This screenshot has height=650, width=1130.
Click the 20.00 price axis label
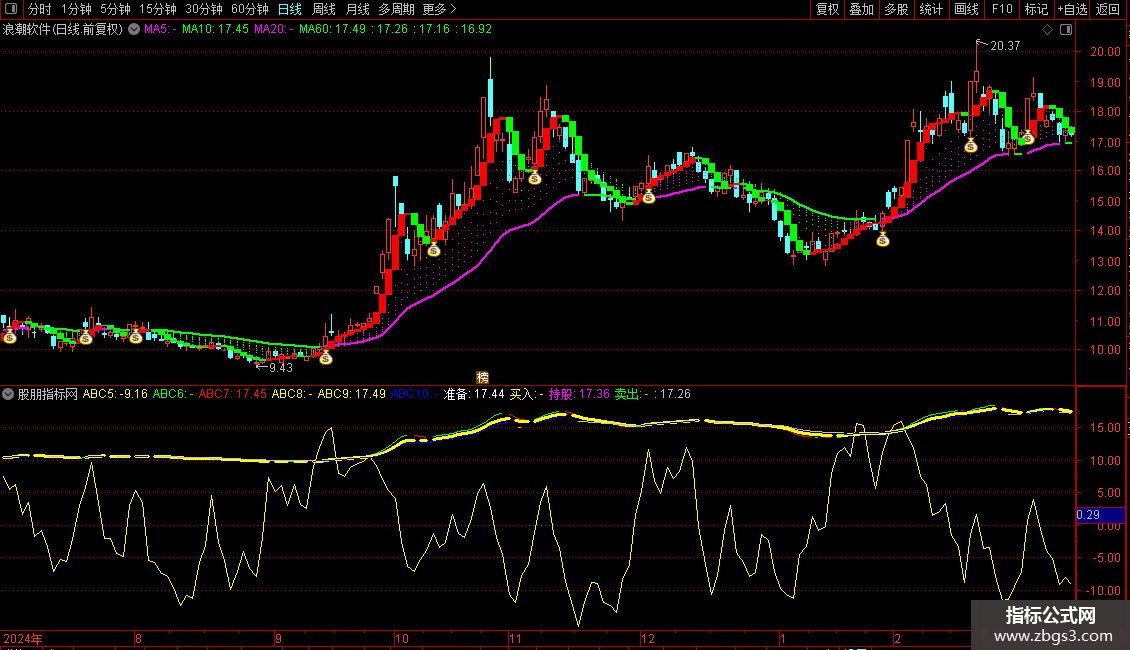pyautogui.click(x=1105, y=52)
